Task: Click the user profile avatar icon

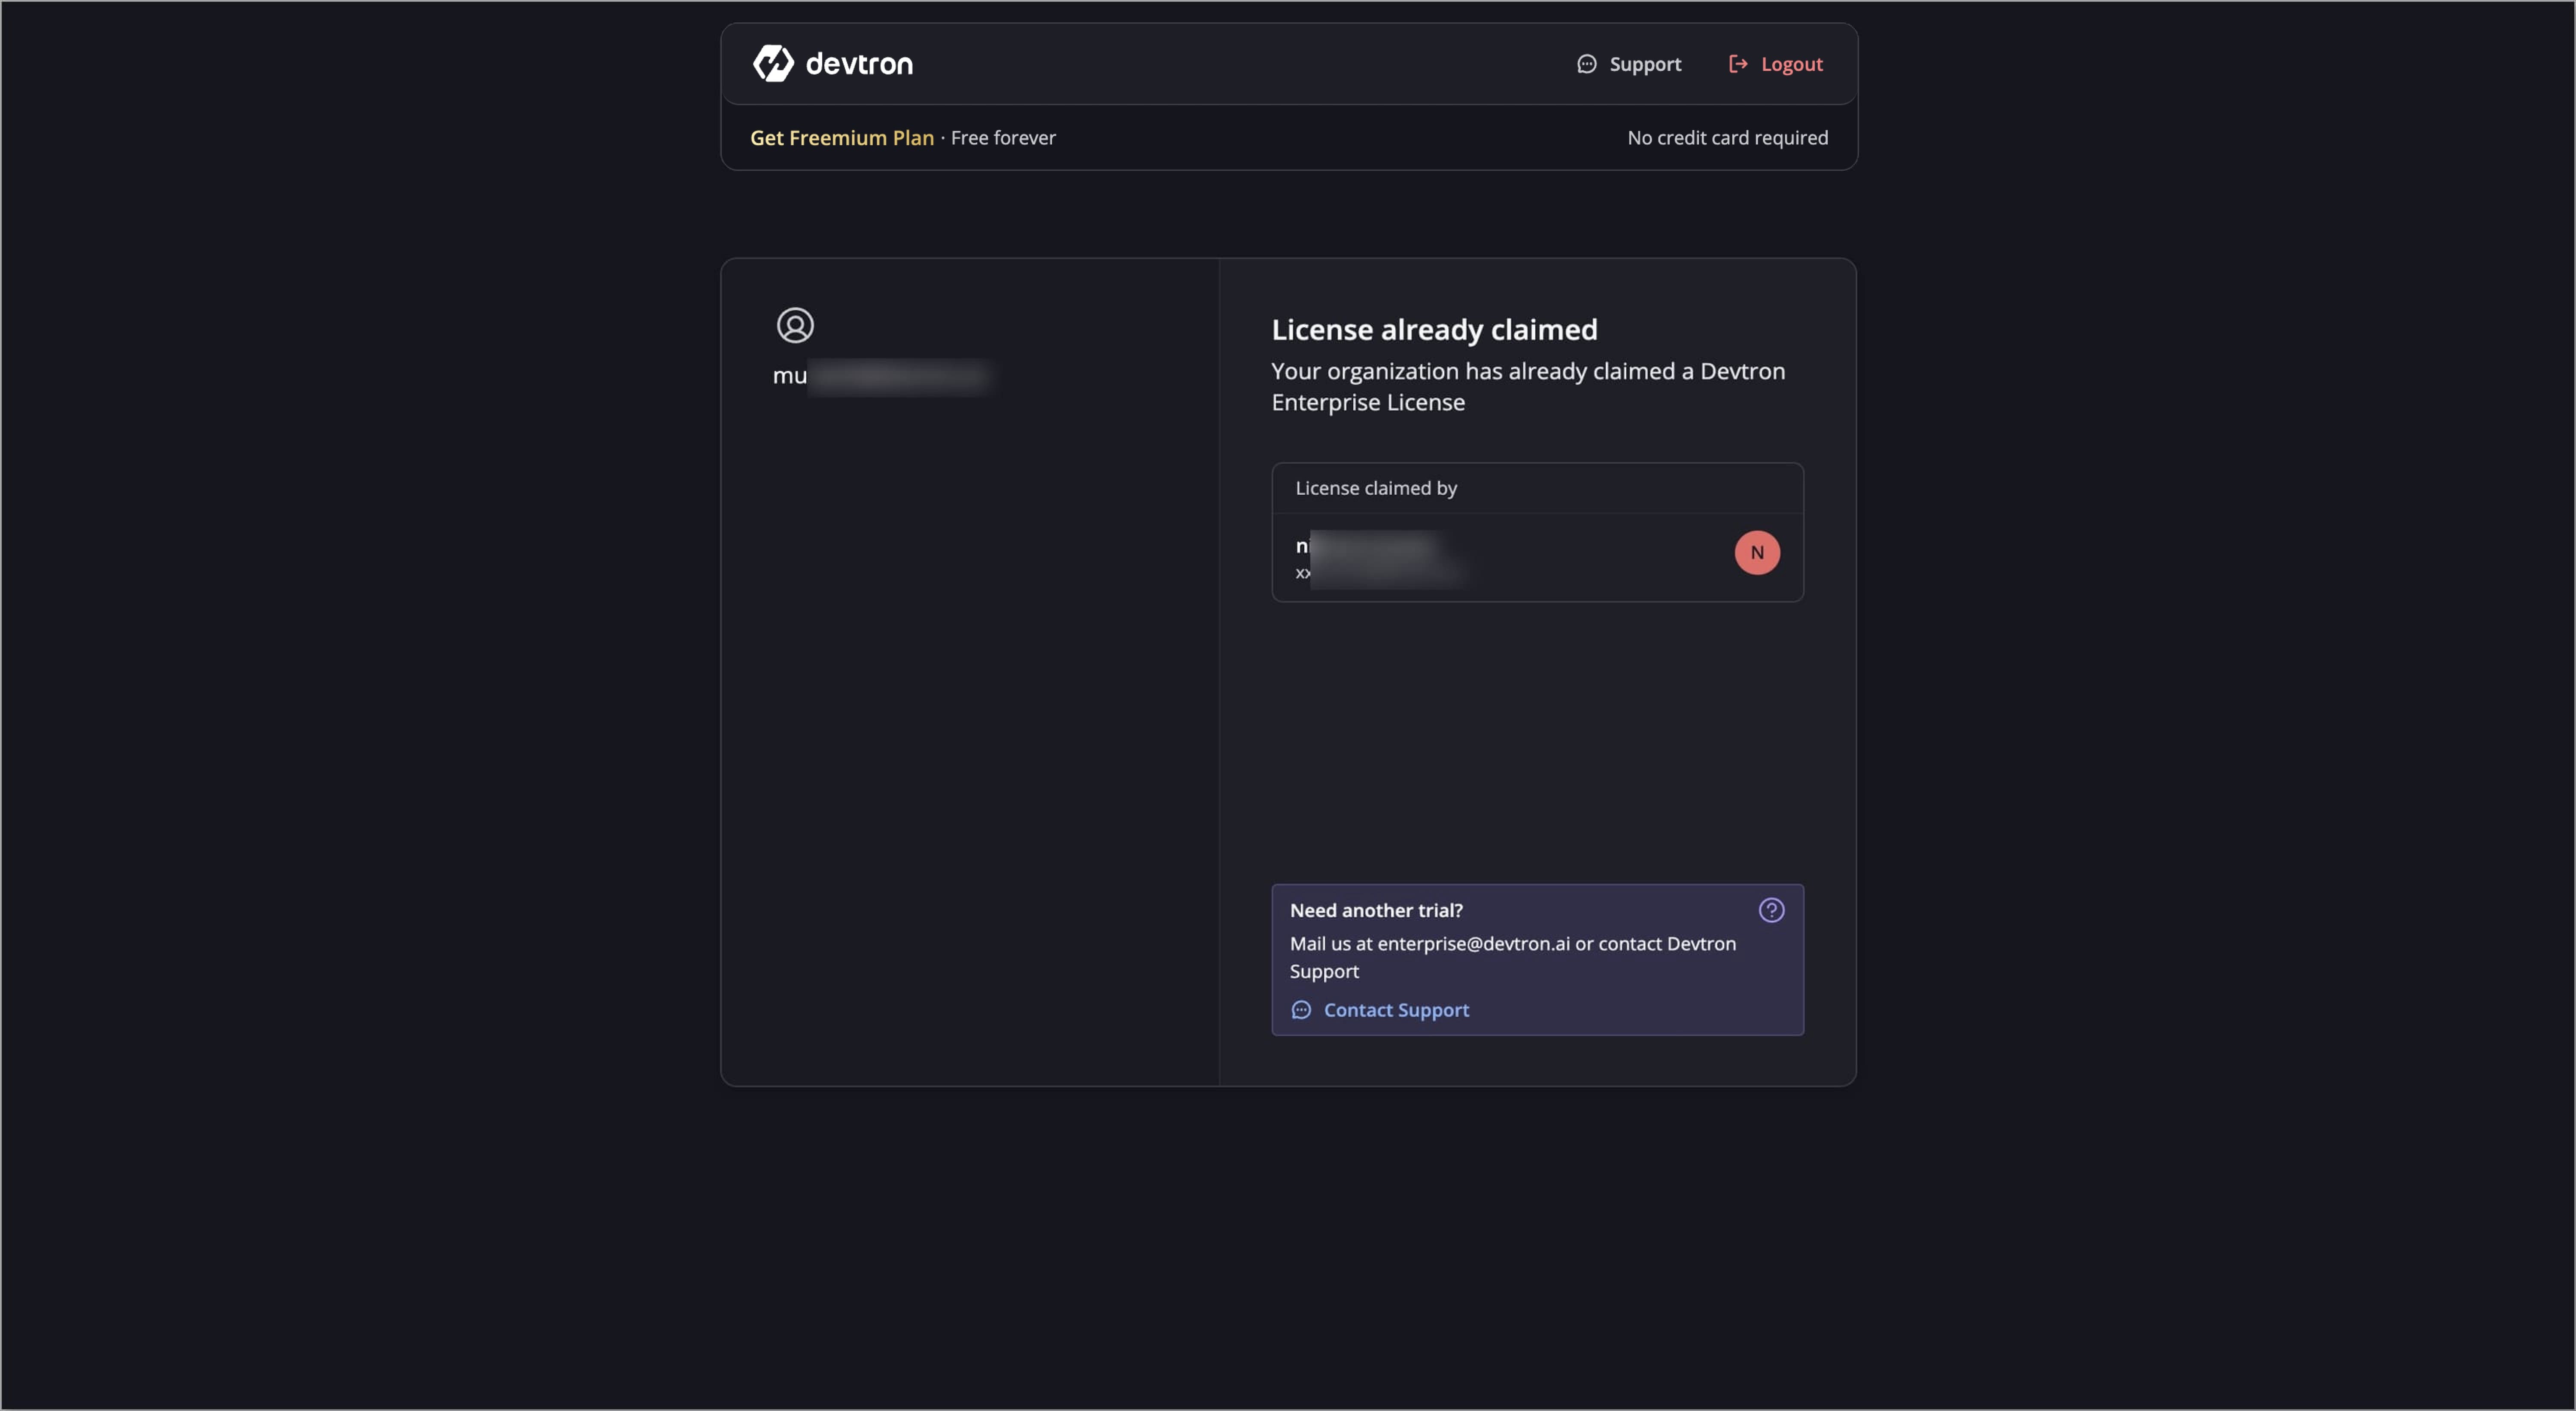Action: [795, 325]
